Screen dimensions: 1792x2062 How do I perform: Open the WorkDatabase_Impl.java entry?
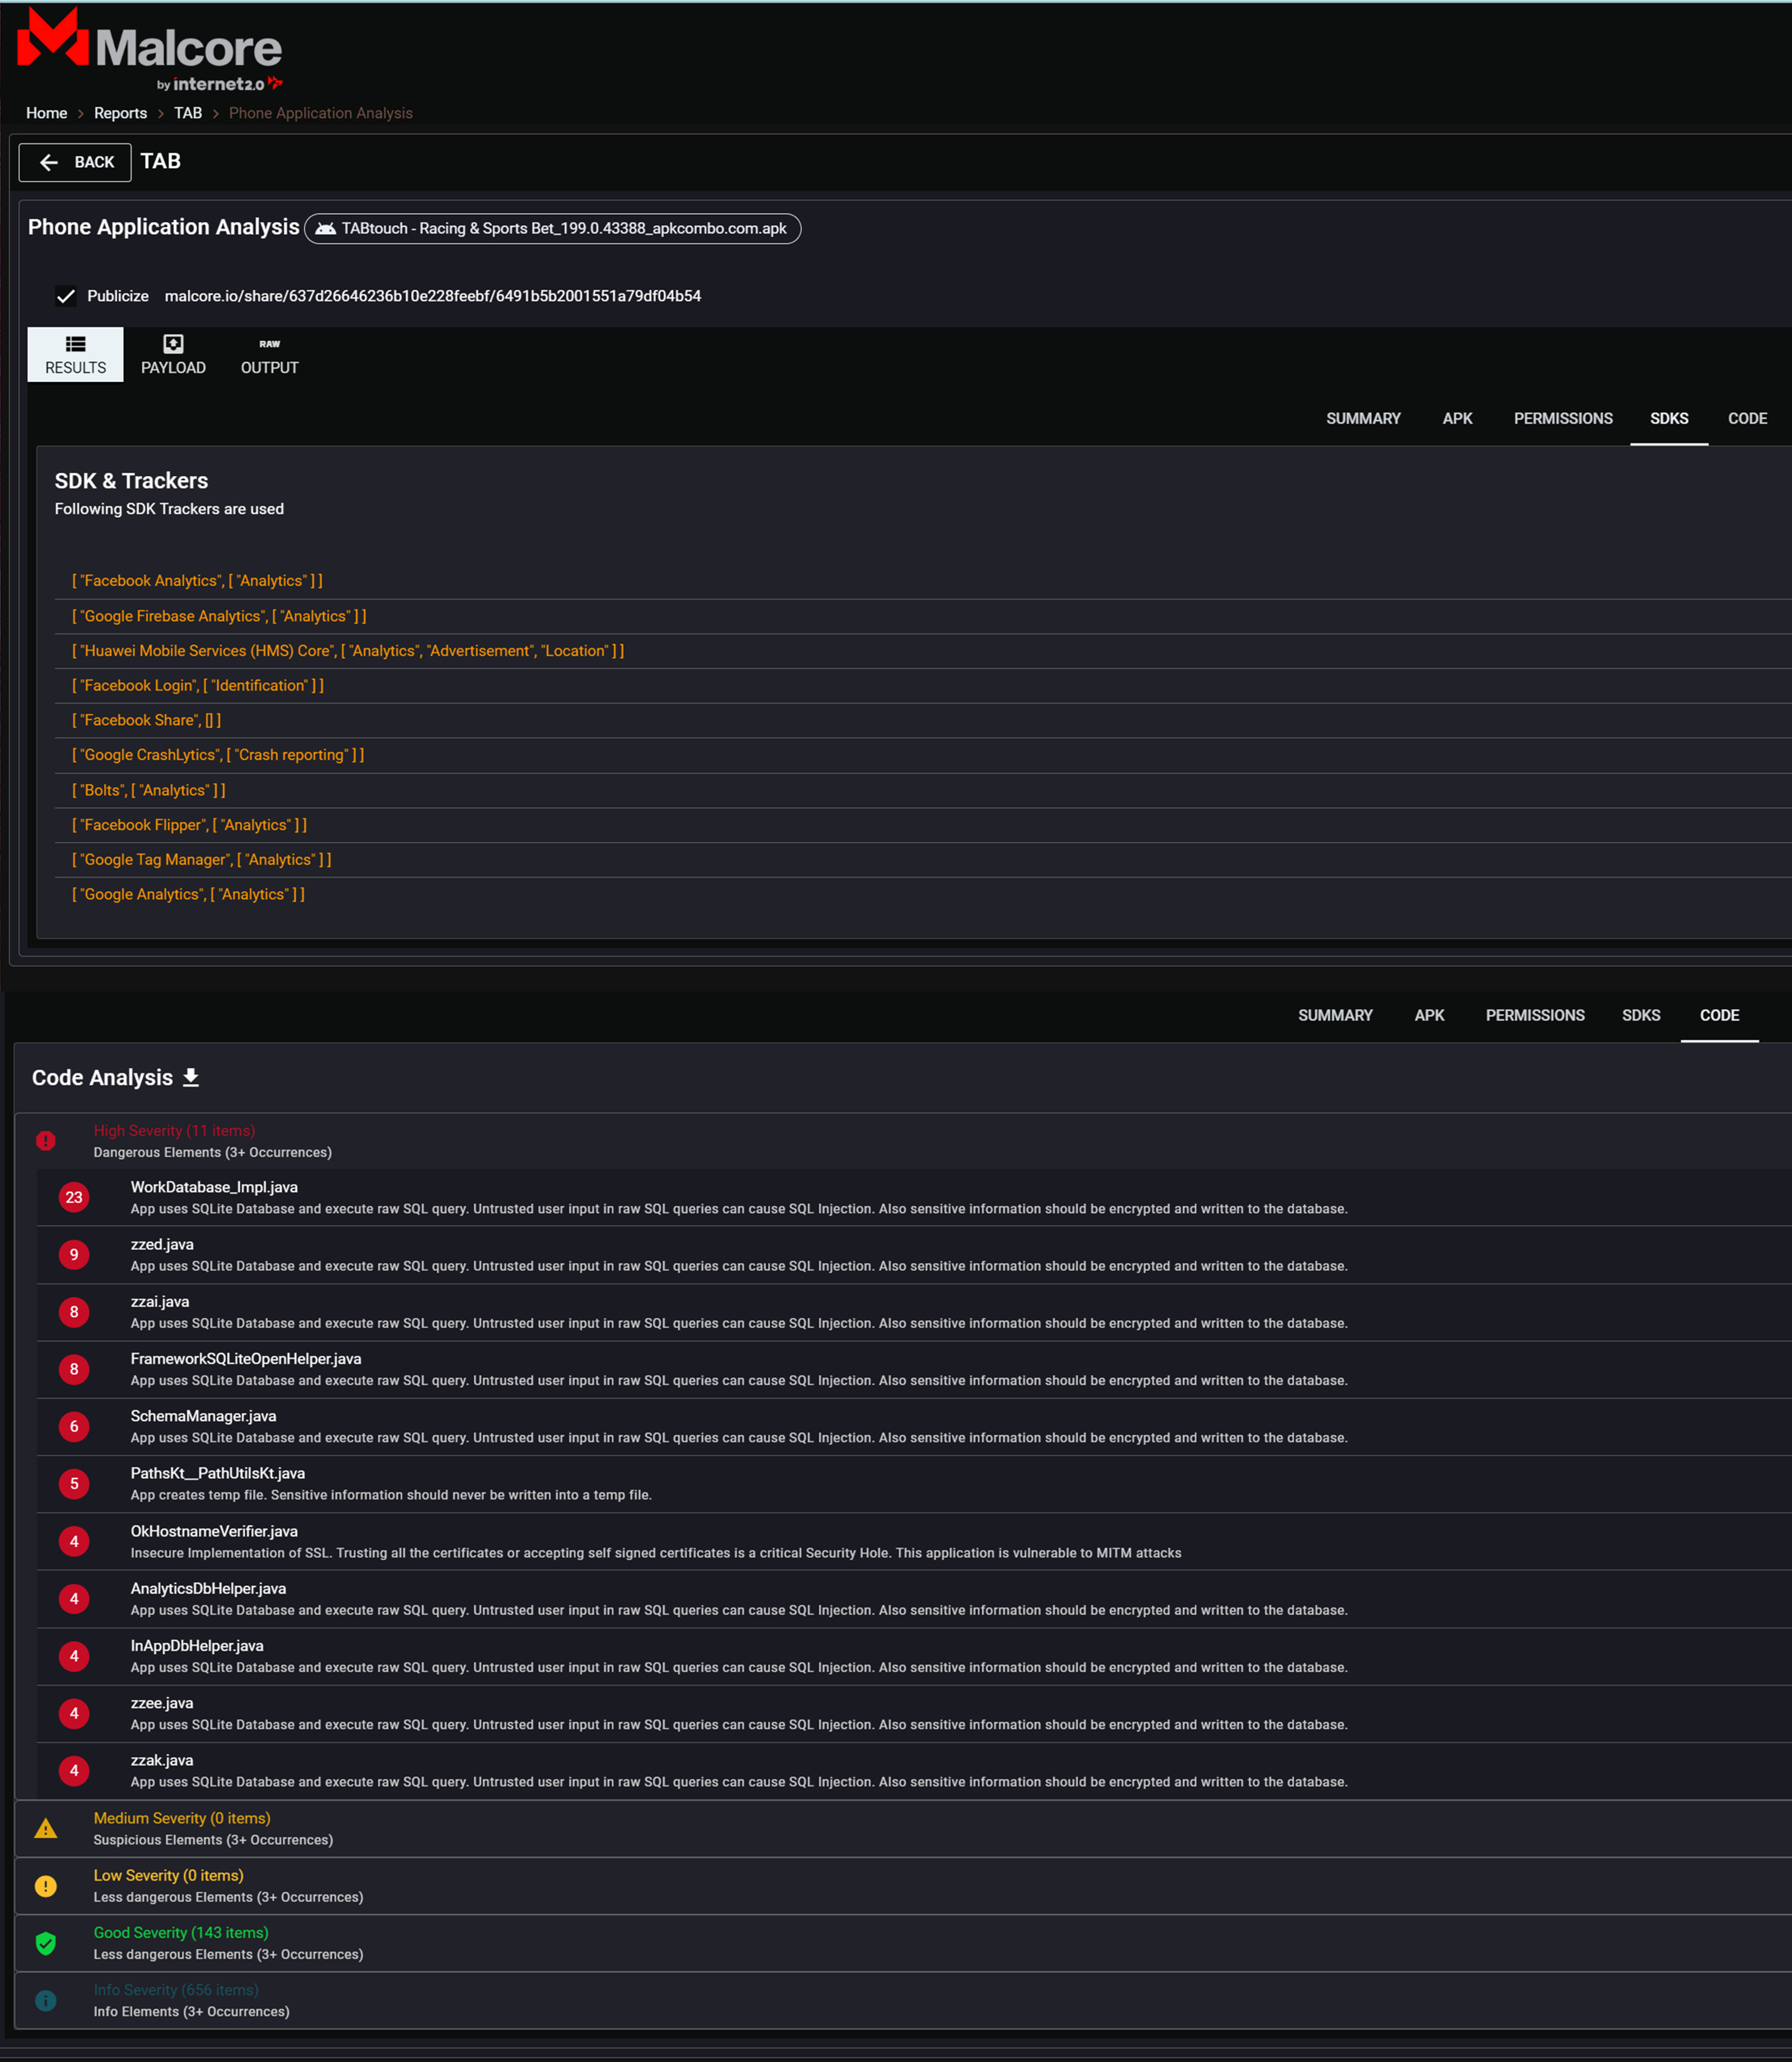pyautogui.click(x=914, y=1198)
